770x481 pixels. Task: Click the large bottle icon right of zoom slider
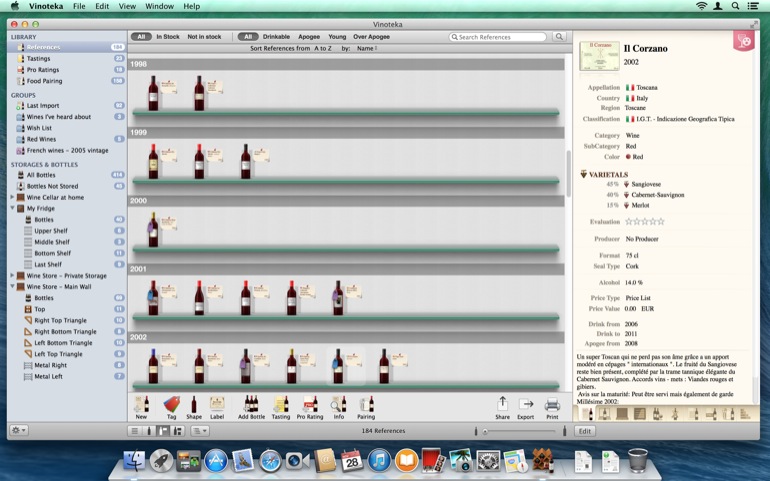click(564, 431)
